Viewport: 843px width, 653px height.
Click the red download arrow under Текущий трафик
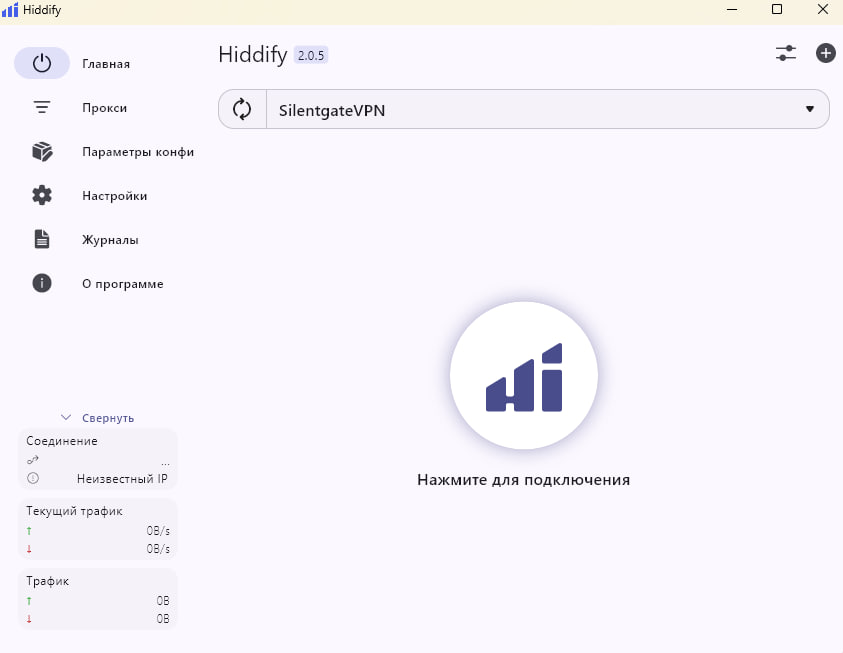click(x=29, y=549)
